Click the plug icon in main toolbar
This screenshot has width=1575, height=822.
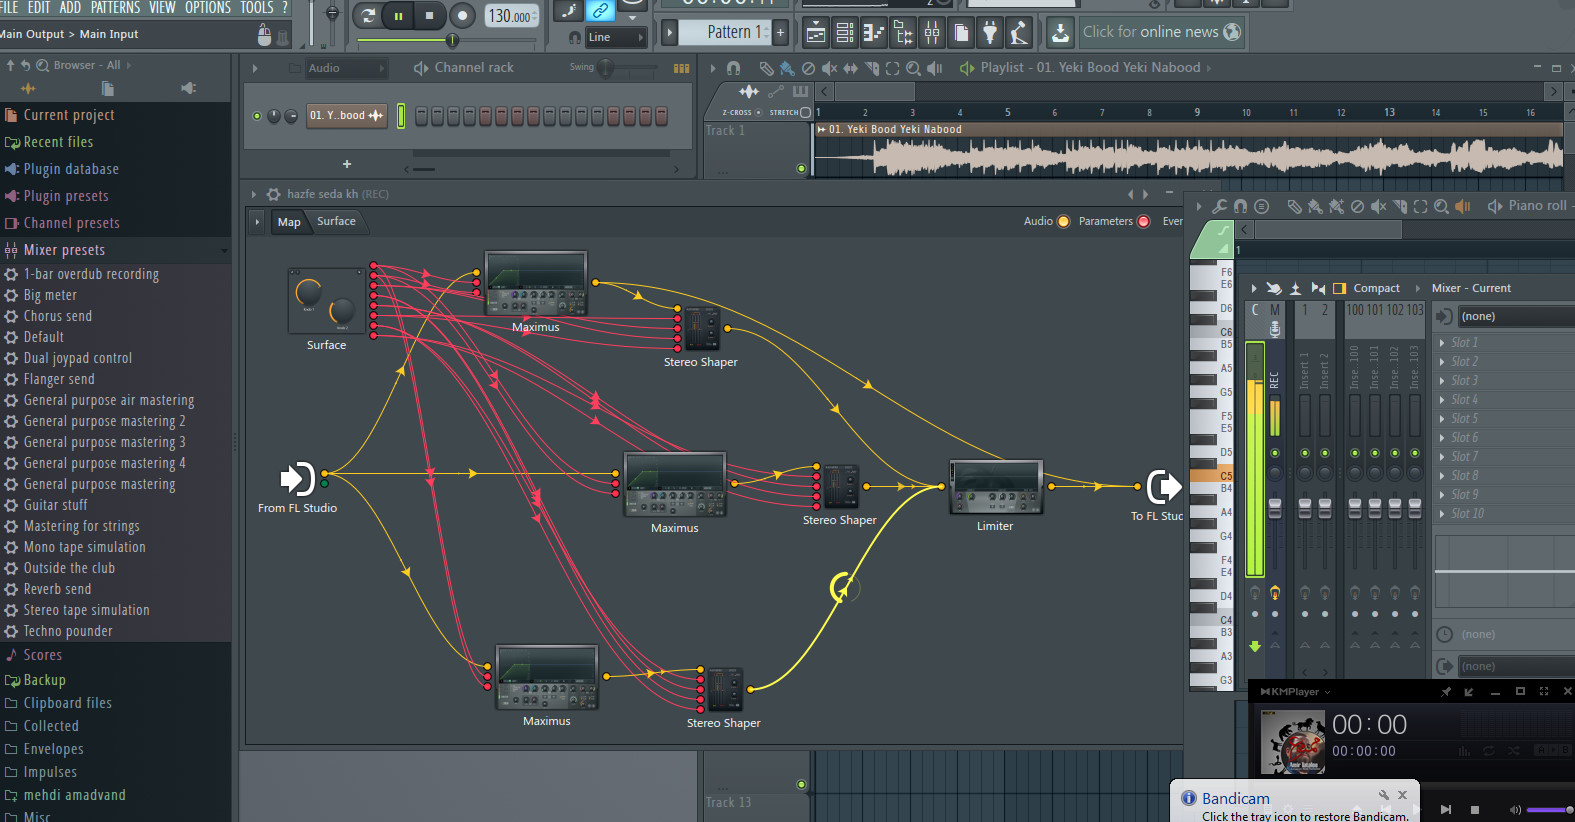pos(990,33)
